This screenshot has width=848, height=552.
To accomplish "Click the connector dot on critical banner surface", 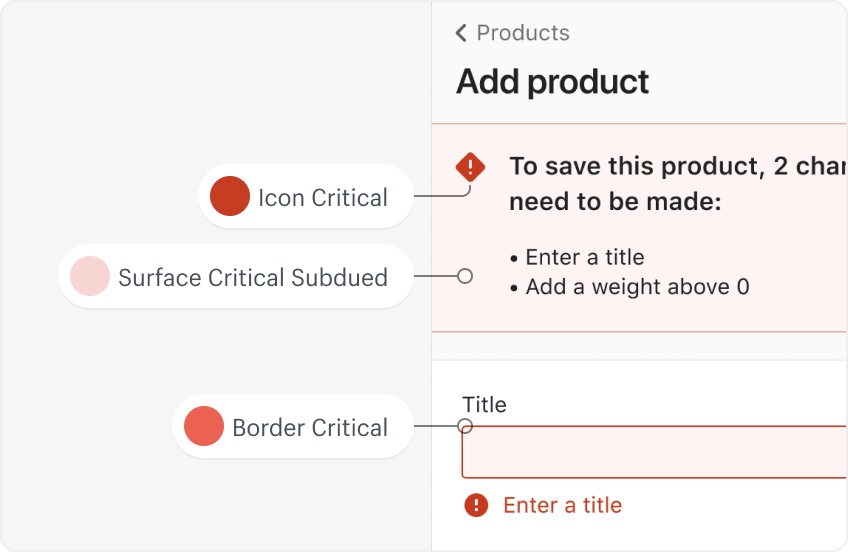I will coord(465,276).
